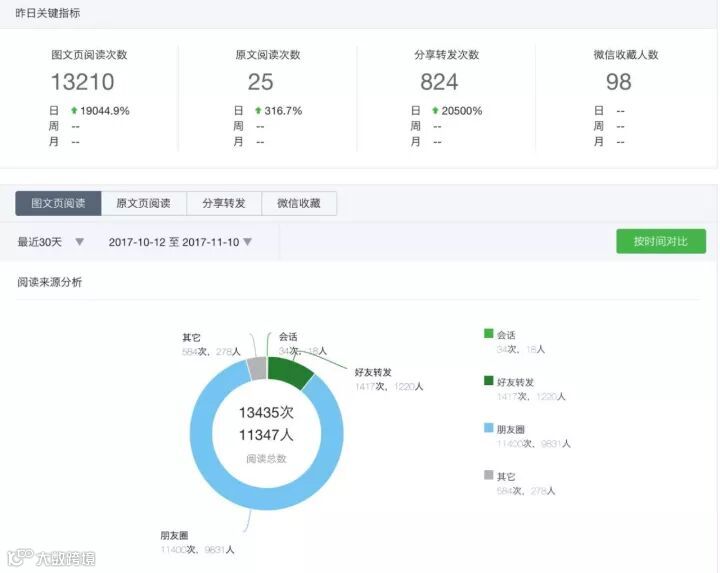This screenshot has height=573, width=720.
Task: Click the 朋友圈 legend label
Action: pyautogui.click(x=511, y=429)
